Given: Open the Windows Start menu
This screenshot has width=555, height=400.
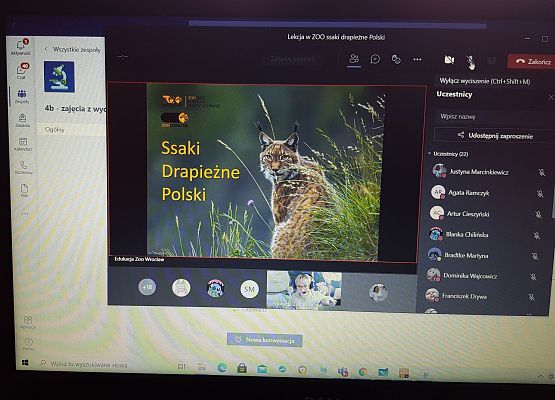Looking at the screenshot, I should [x=25, y=362].
